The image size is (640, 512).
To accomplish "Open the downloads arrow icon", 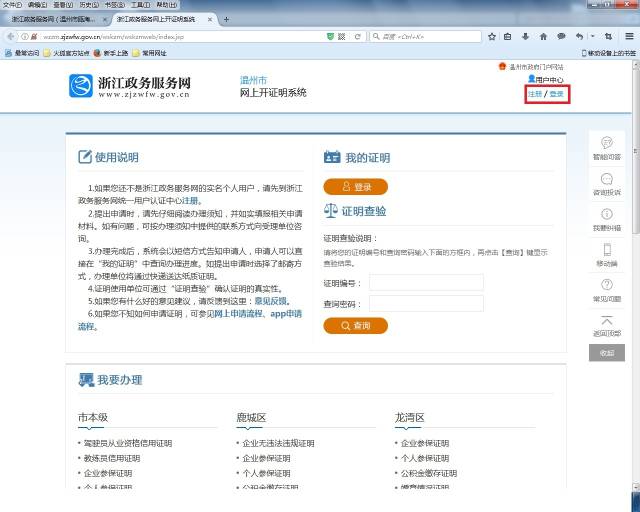I will point(525,37).
